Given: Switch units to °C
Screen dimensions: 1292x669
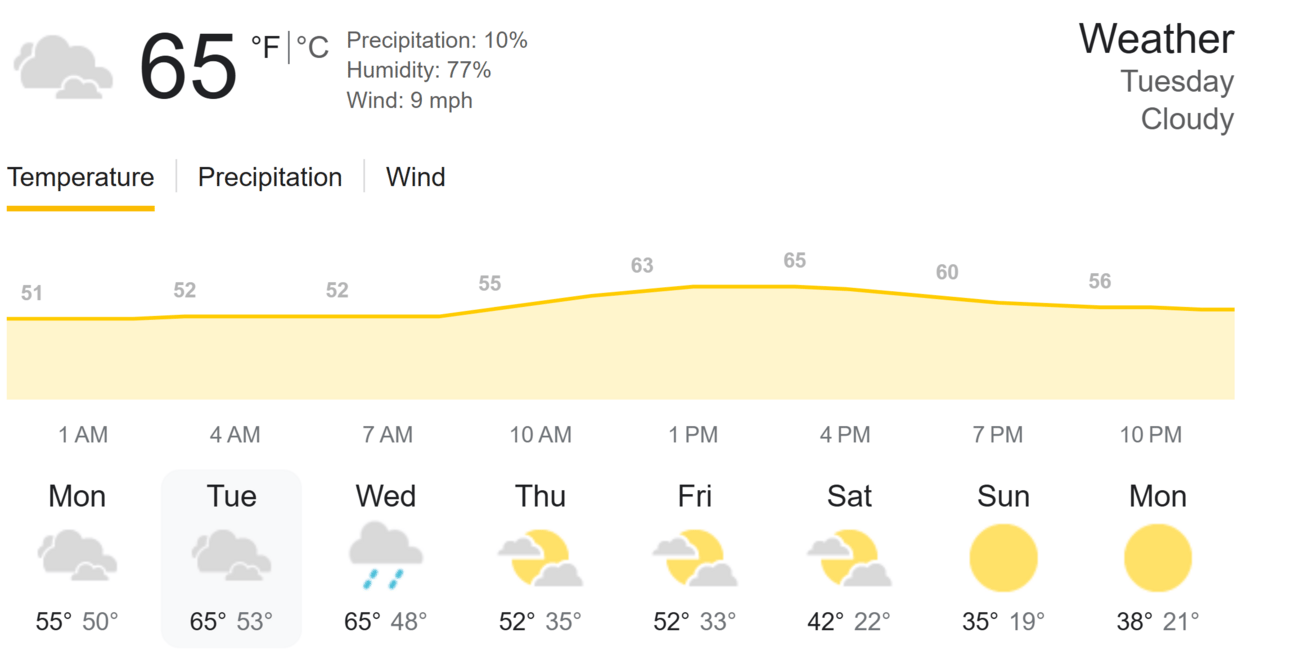Looking at the screenshot, I should (x=312, y=46).
